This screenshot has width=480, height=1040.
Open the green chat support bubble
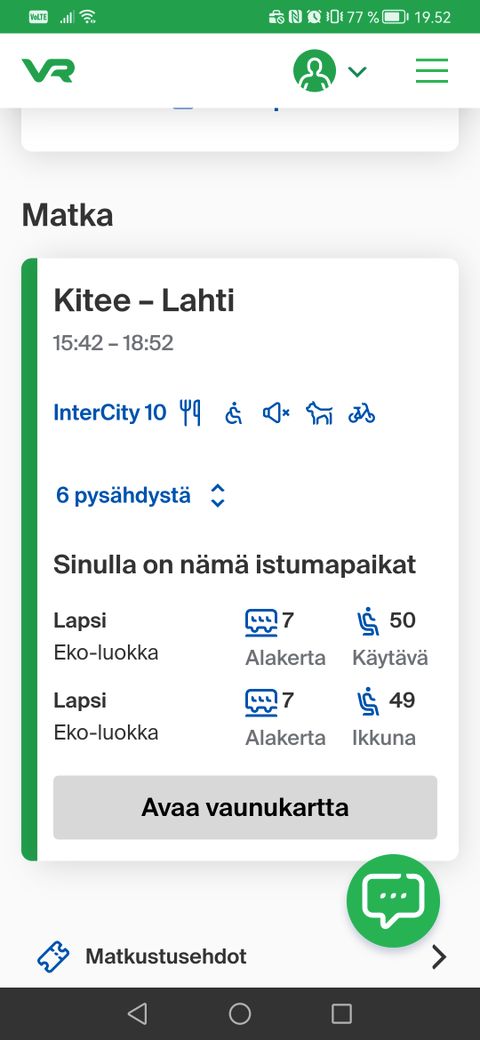[393, 901]
